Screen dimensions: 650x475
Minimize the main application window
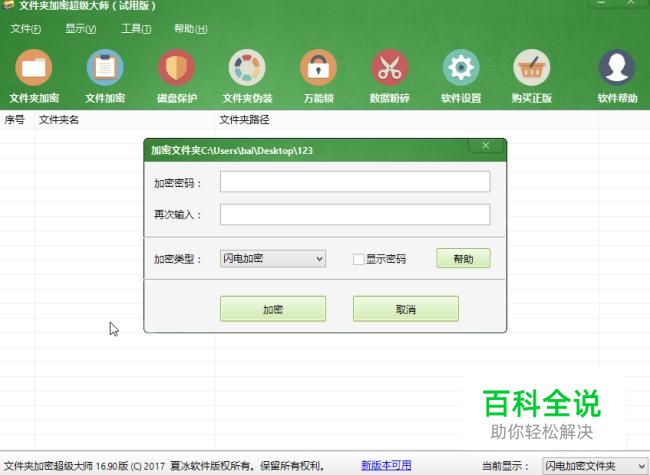click(x=601, y=2)
